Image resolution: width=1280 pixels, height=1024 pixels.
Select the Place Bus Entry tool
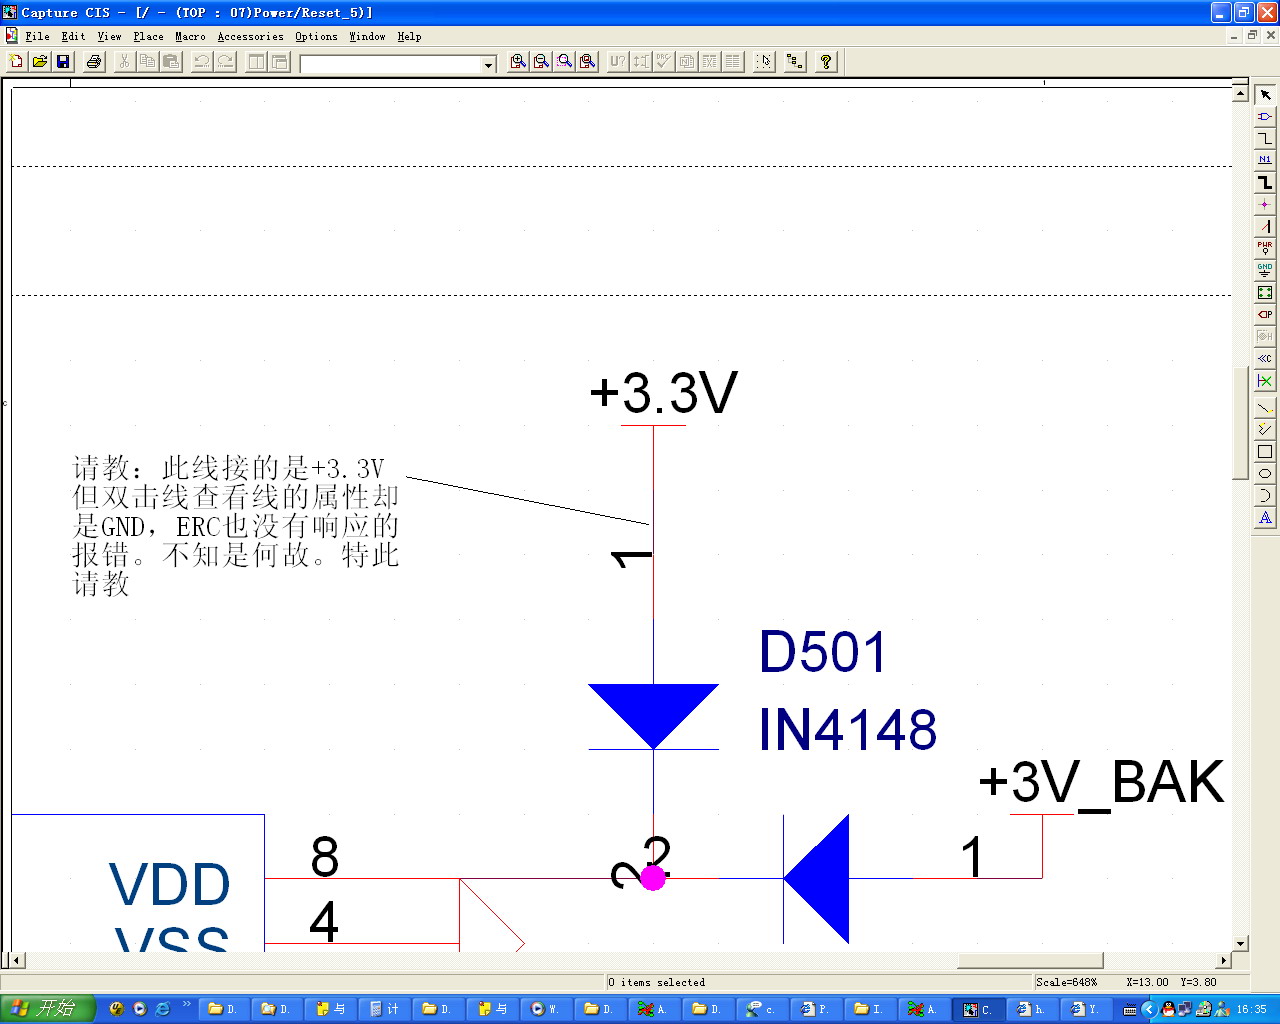coord(1265,226)
